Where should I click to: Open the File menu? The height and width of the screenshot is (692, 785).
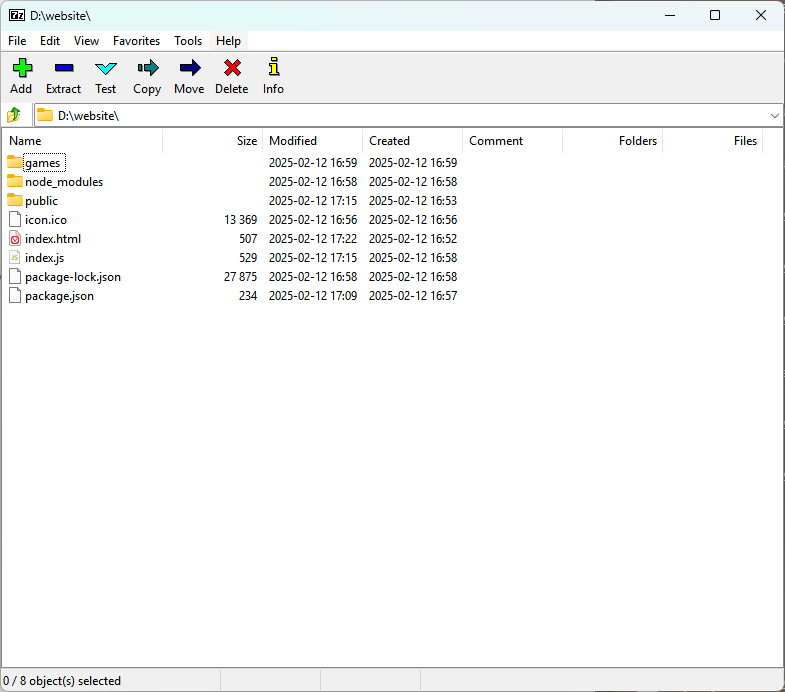17,41
